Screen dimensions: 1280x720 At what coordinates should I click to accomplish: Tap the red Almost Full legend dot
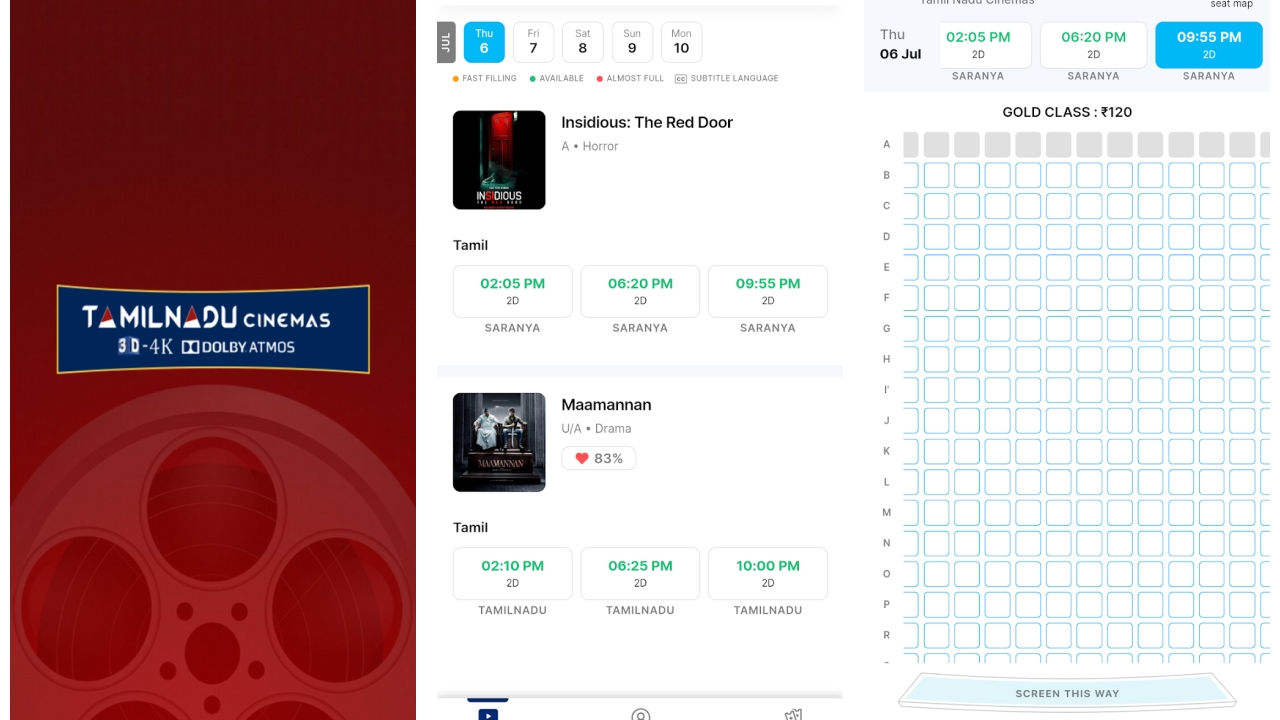point(600,78)
